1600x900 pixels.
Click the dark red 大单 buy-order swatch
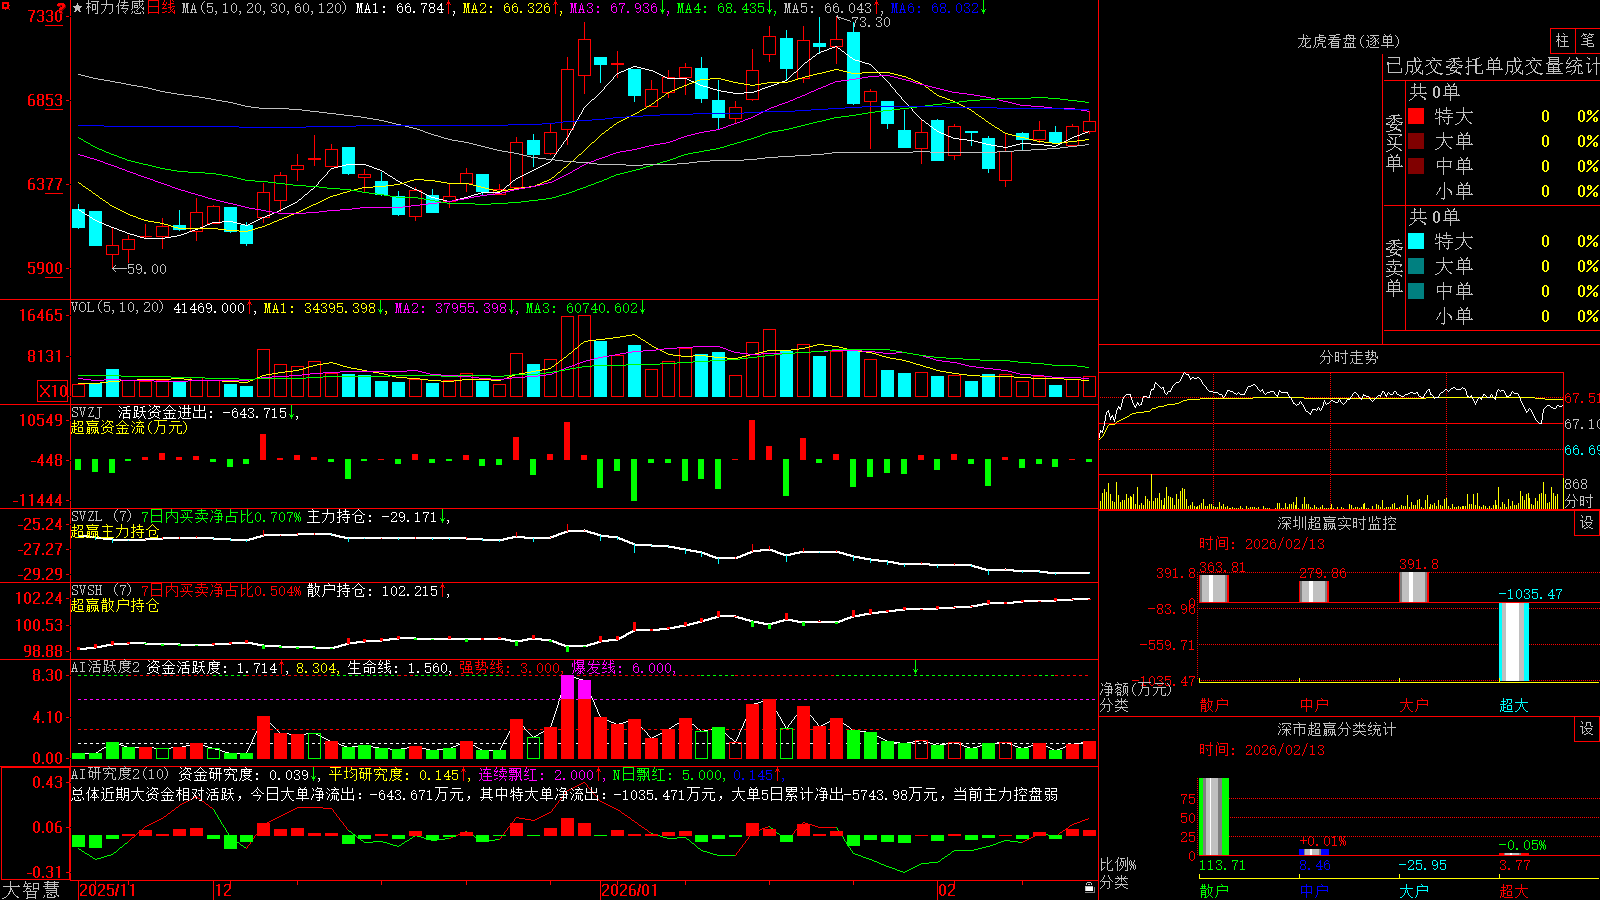(1416, 141)
